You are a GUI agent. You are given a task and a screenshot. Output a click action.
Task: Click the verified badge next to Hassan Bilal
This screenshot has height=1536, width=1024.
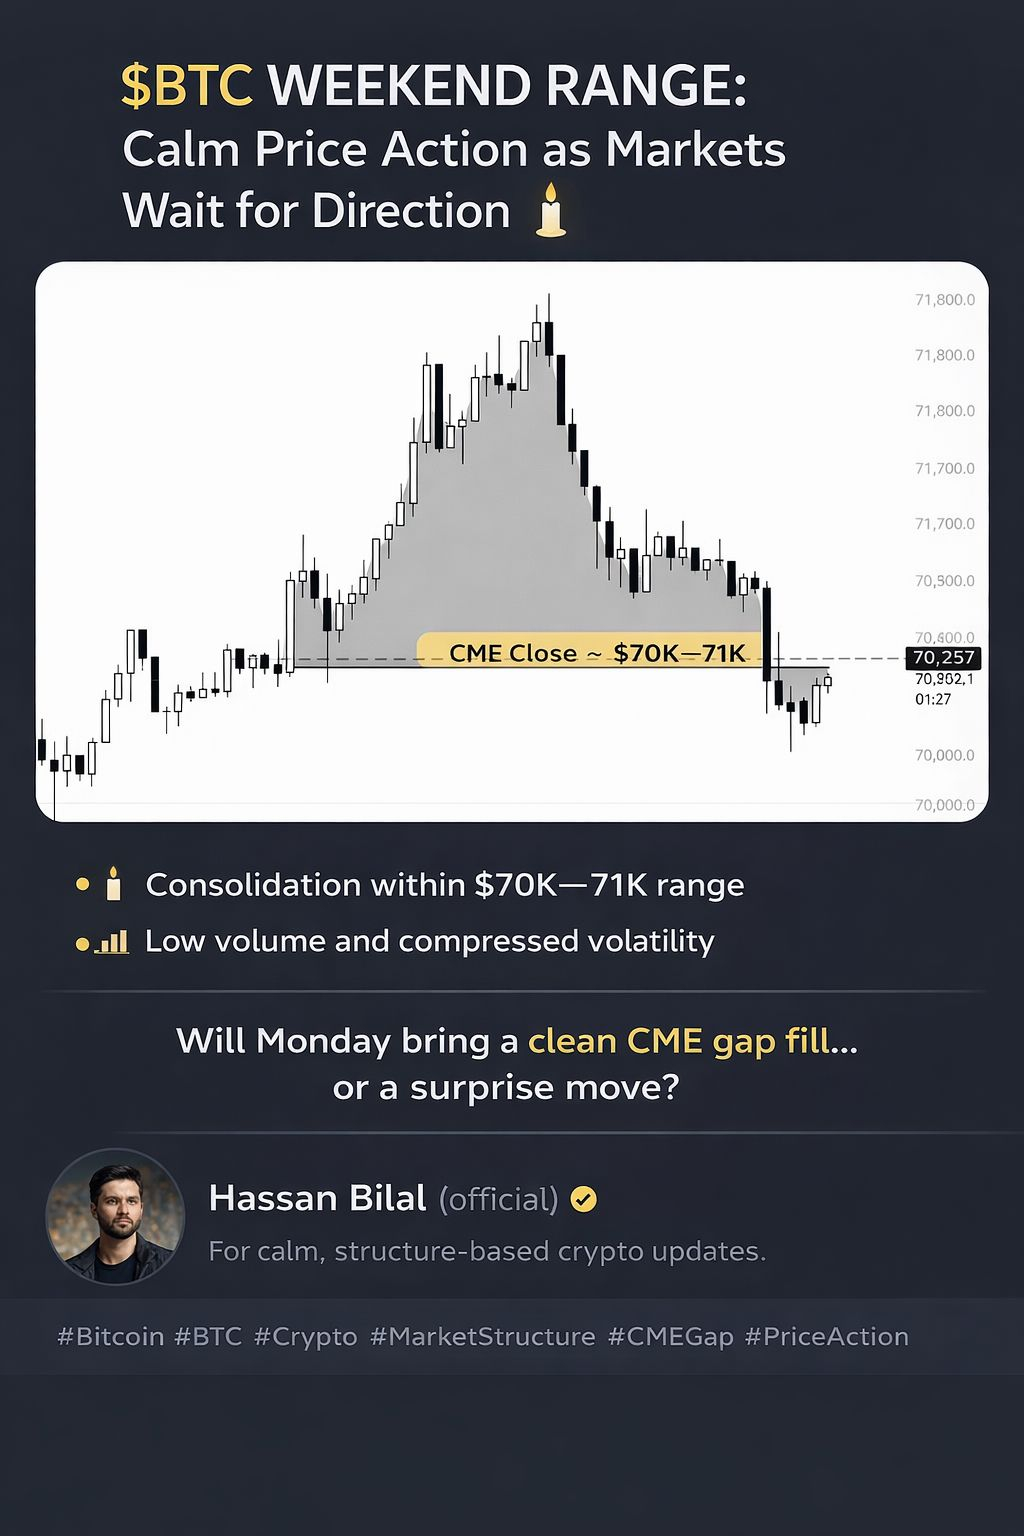[x=583, y=1198]
